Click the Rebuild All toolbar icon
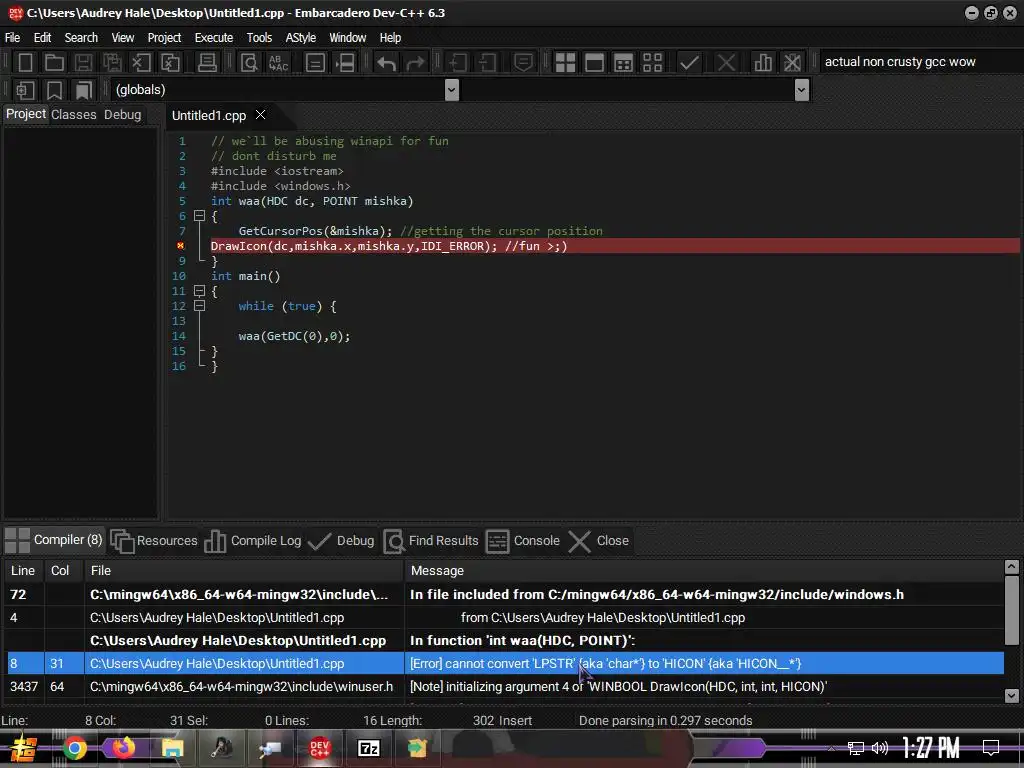This screenshot has height=768, width=1024. tap(652, 63)
